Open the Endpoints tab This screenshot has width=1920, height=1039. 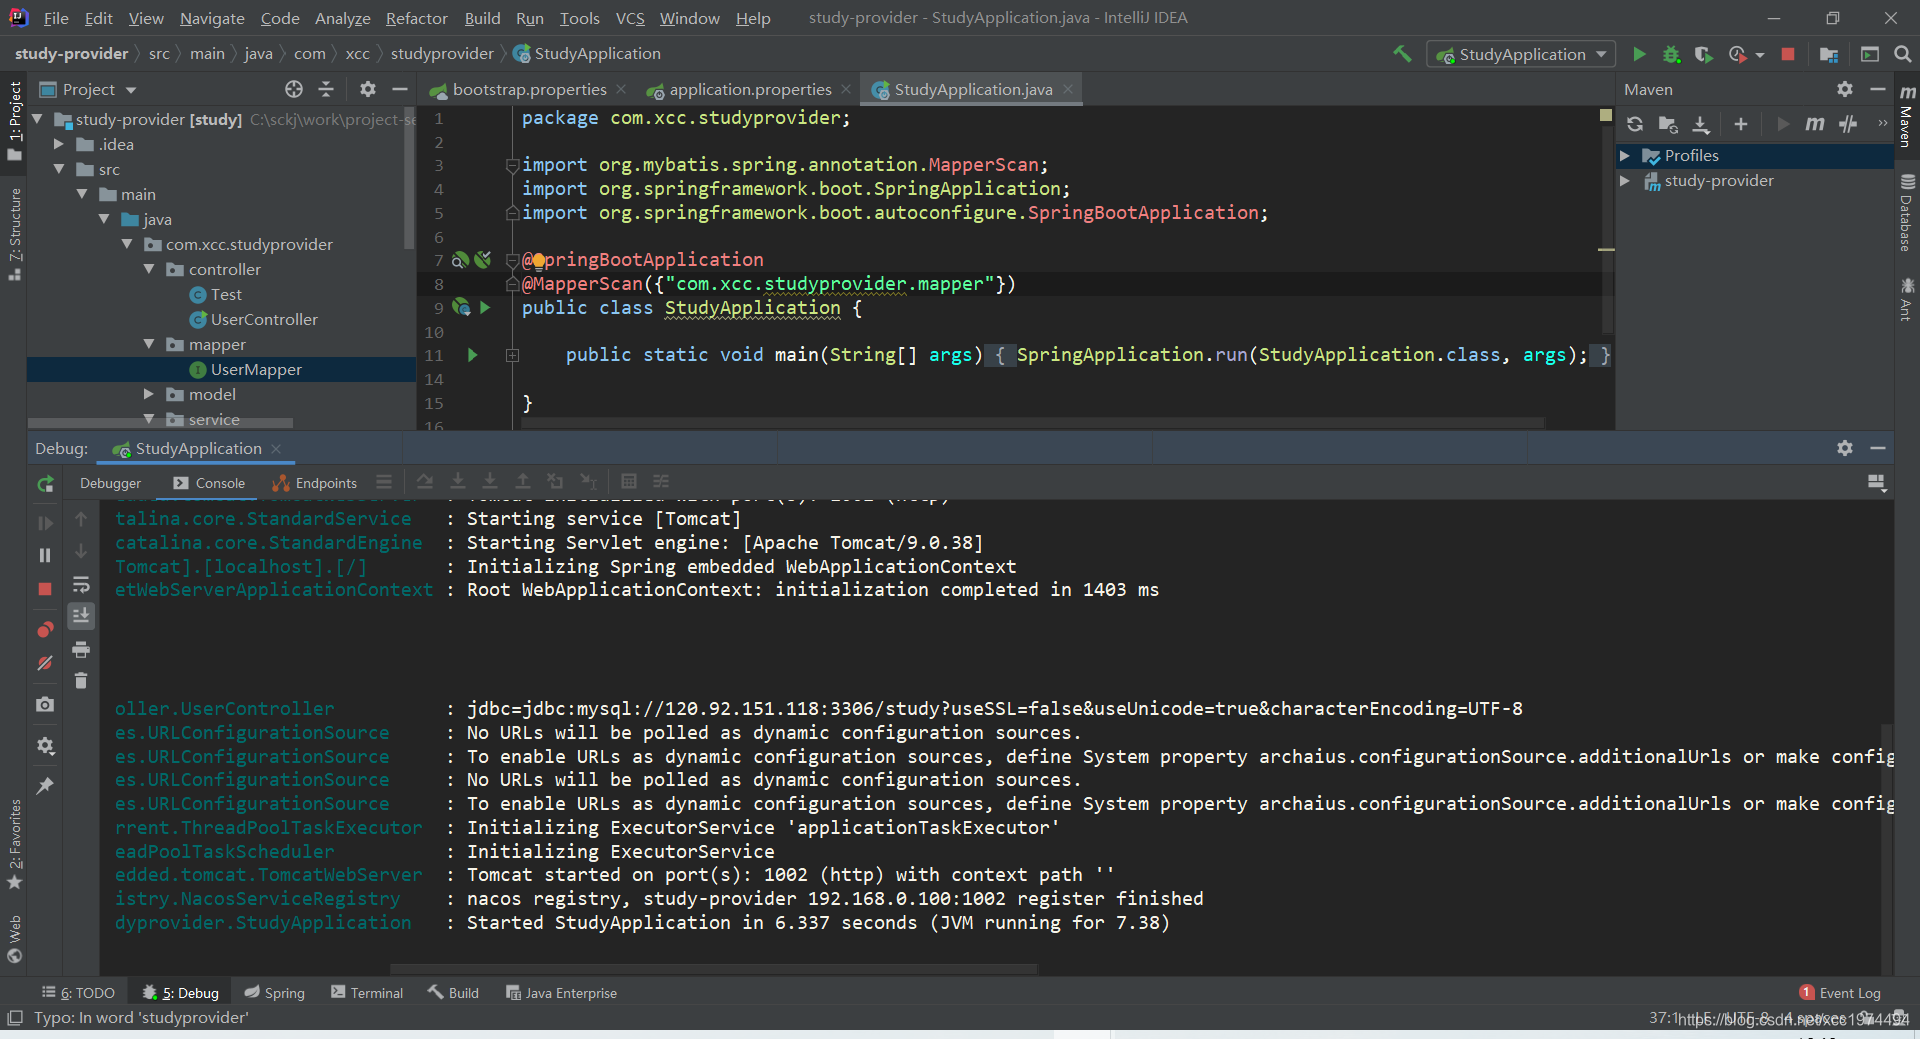pos(315,483)
